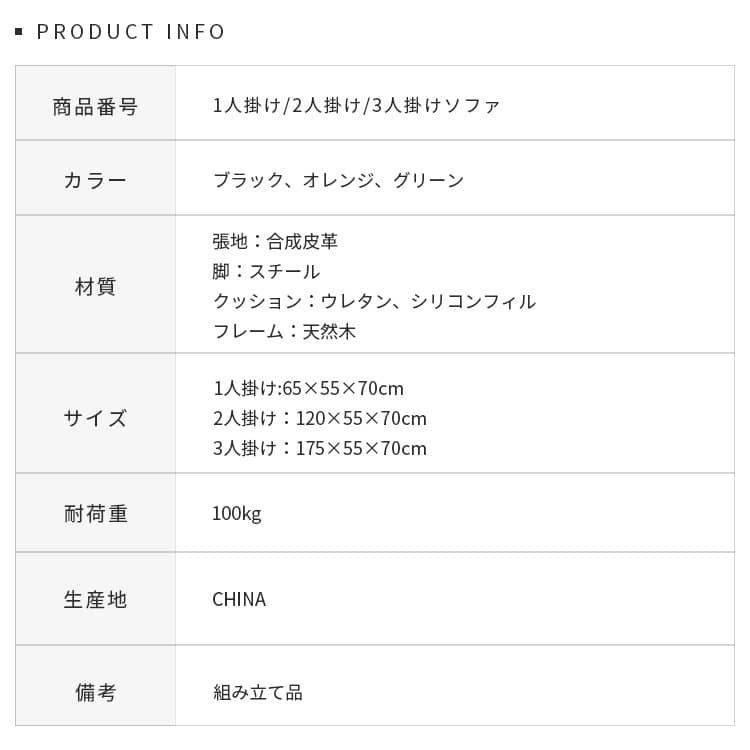Click the 1人掛け:65×55×70cm size line

pos(308,389)
